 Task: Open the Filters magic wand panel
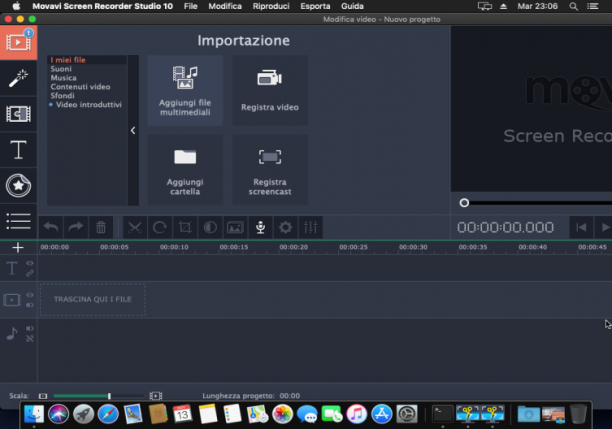18,78
